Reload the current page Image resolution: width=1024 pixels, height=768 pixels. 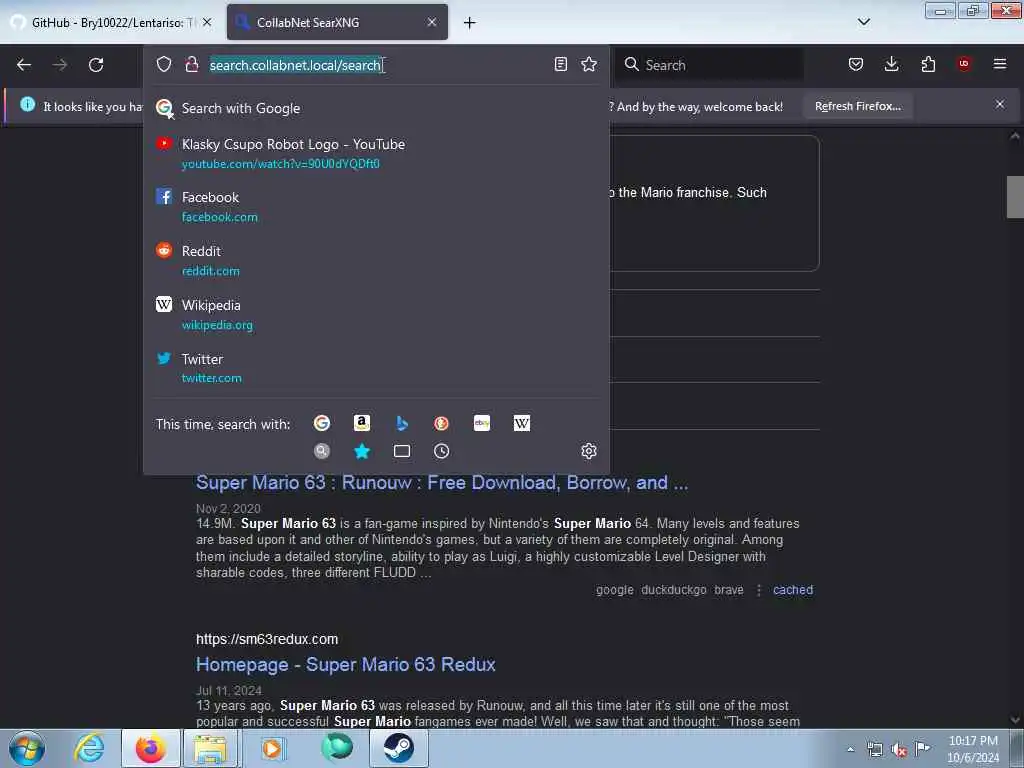click(96, 65)
